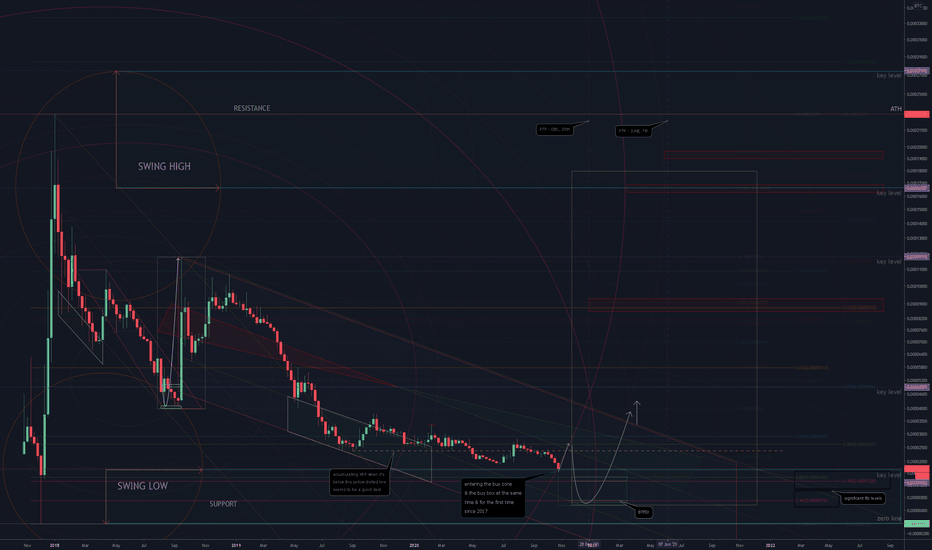Click the 0.00021500 price axis value

coord(917,131)
